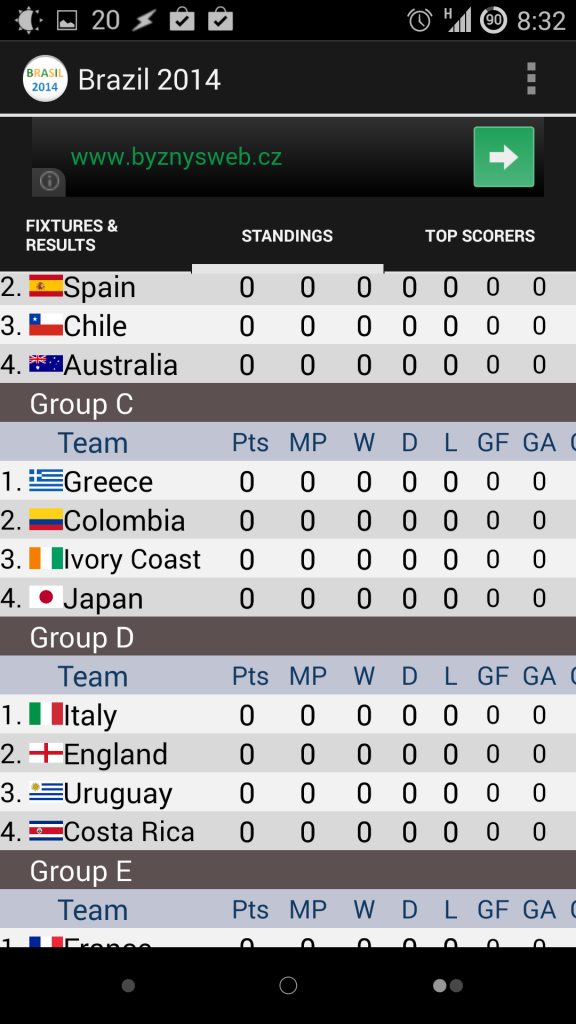Tap the Costa Rica flag icon
This screenshot has height=1024, width=576.
(46, 831)
